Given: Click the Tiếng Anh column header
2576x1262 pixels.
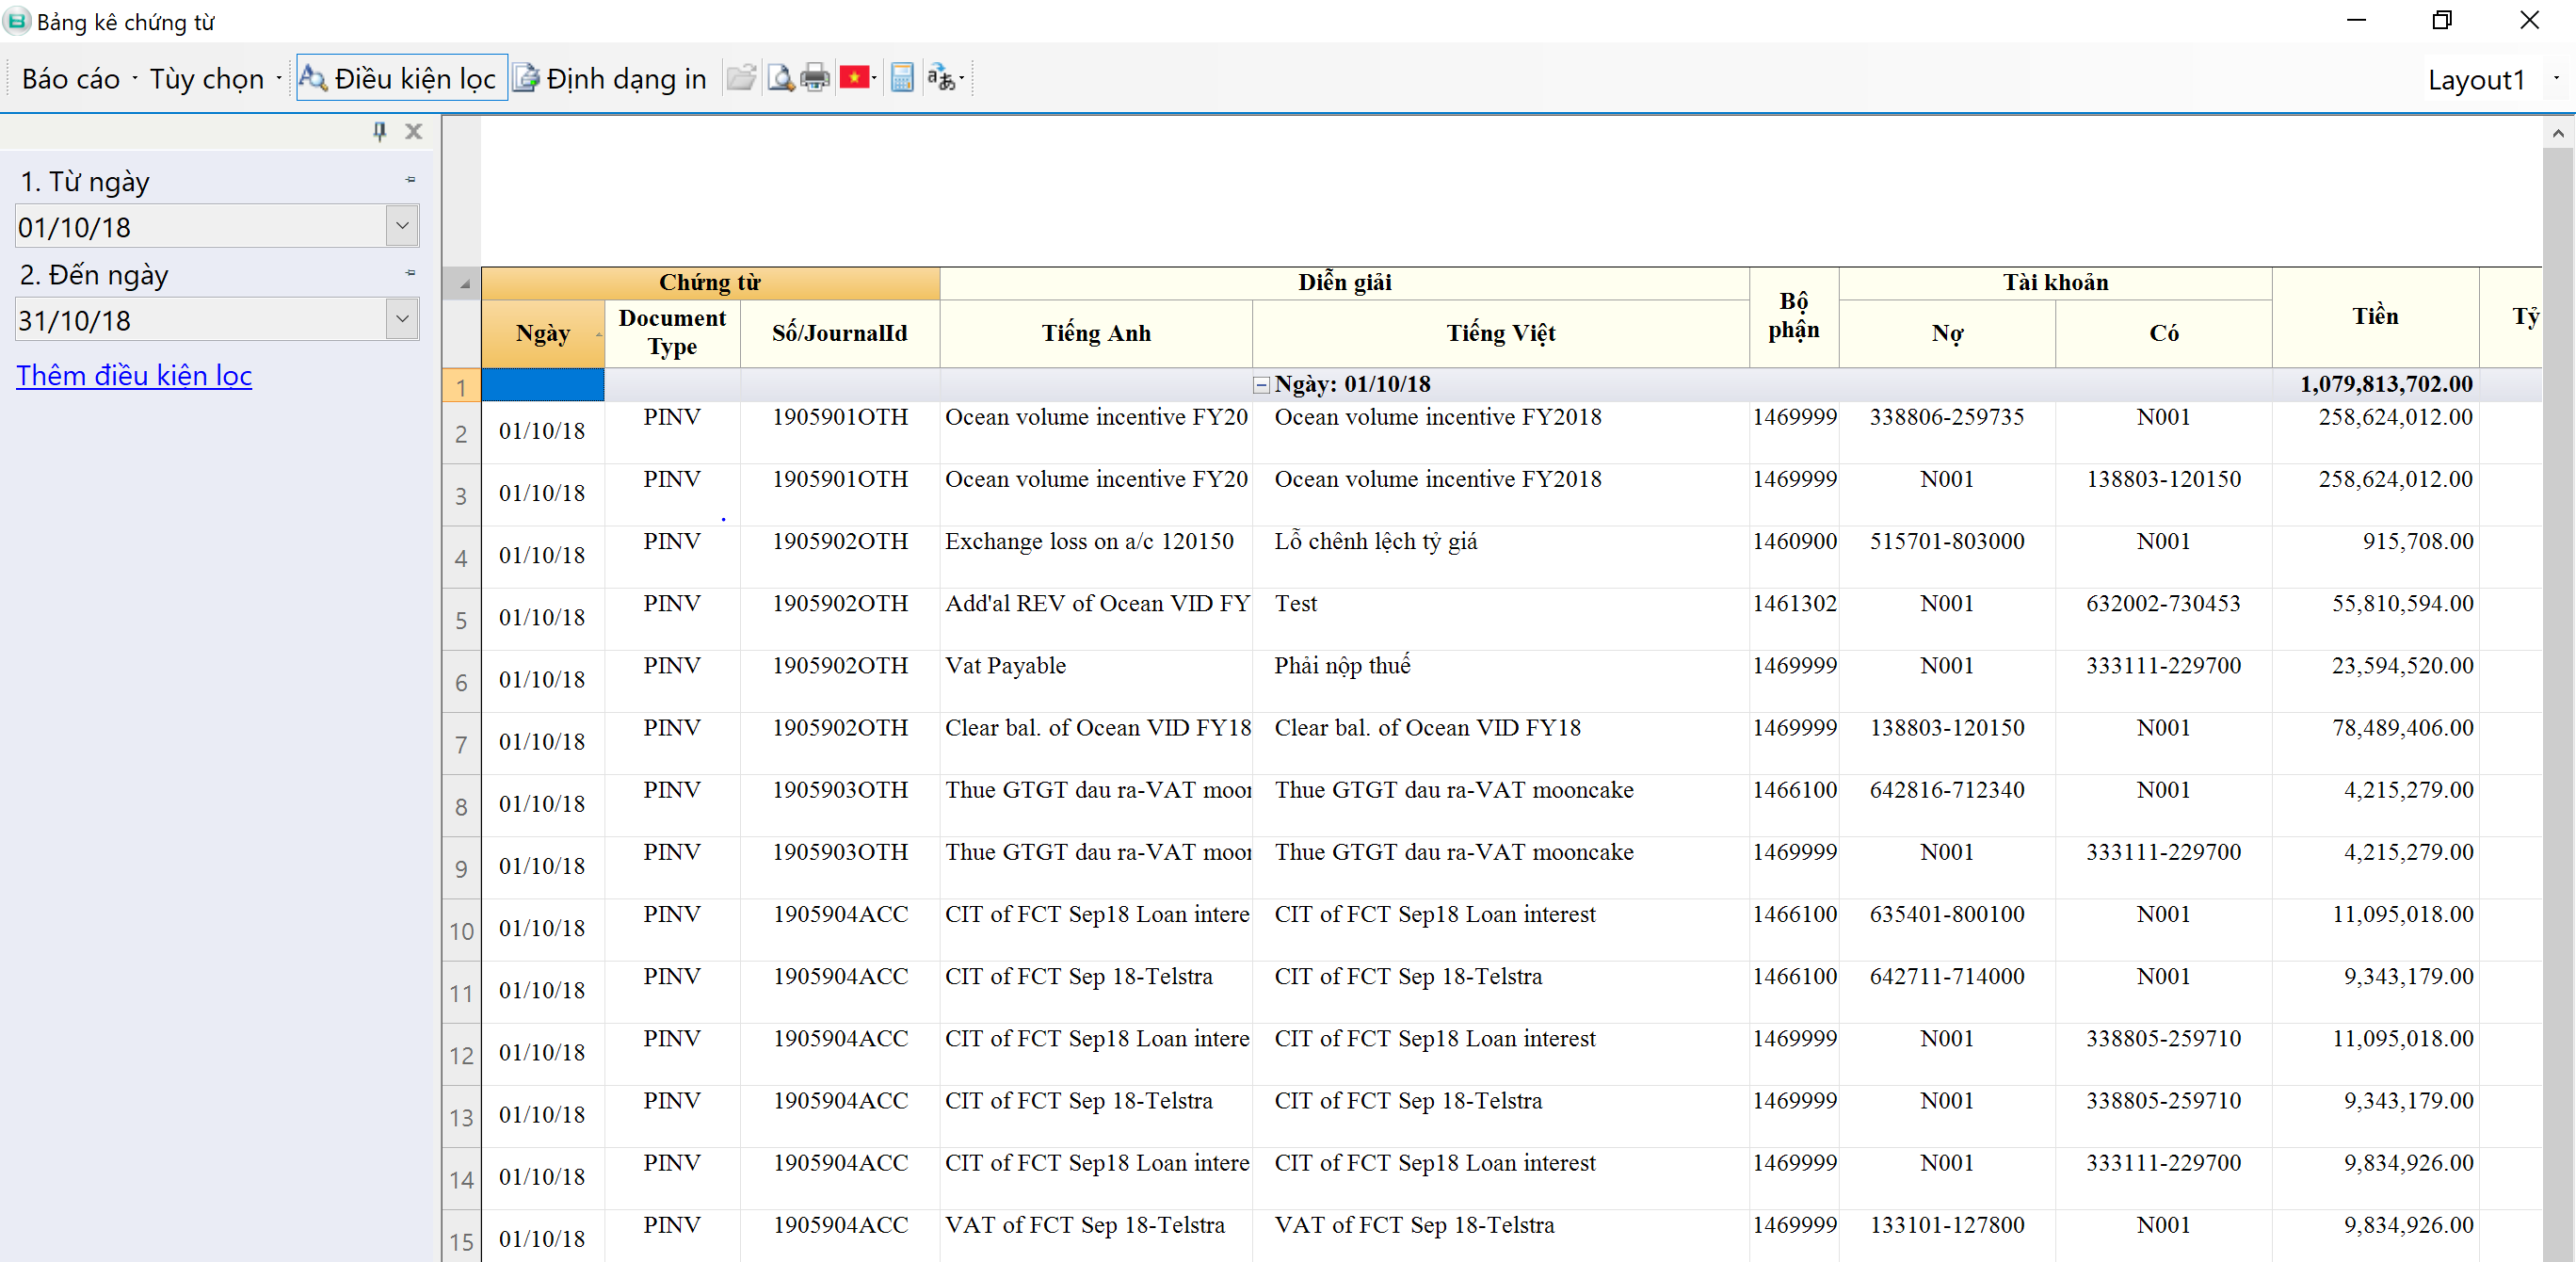Looking at the screenshot, I should 1096,333.
